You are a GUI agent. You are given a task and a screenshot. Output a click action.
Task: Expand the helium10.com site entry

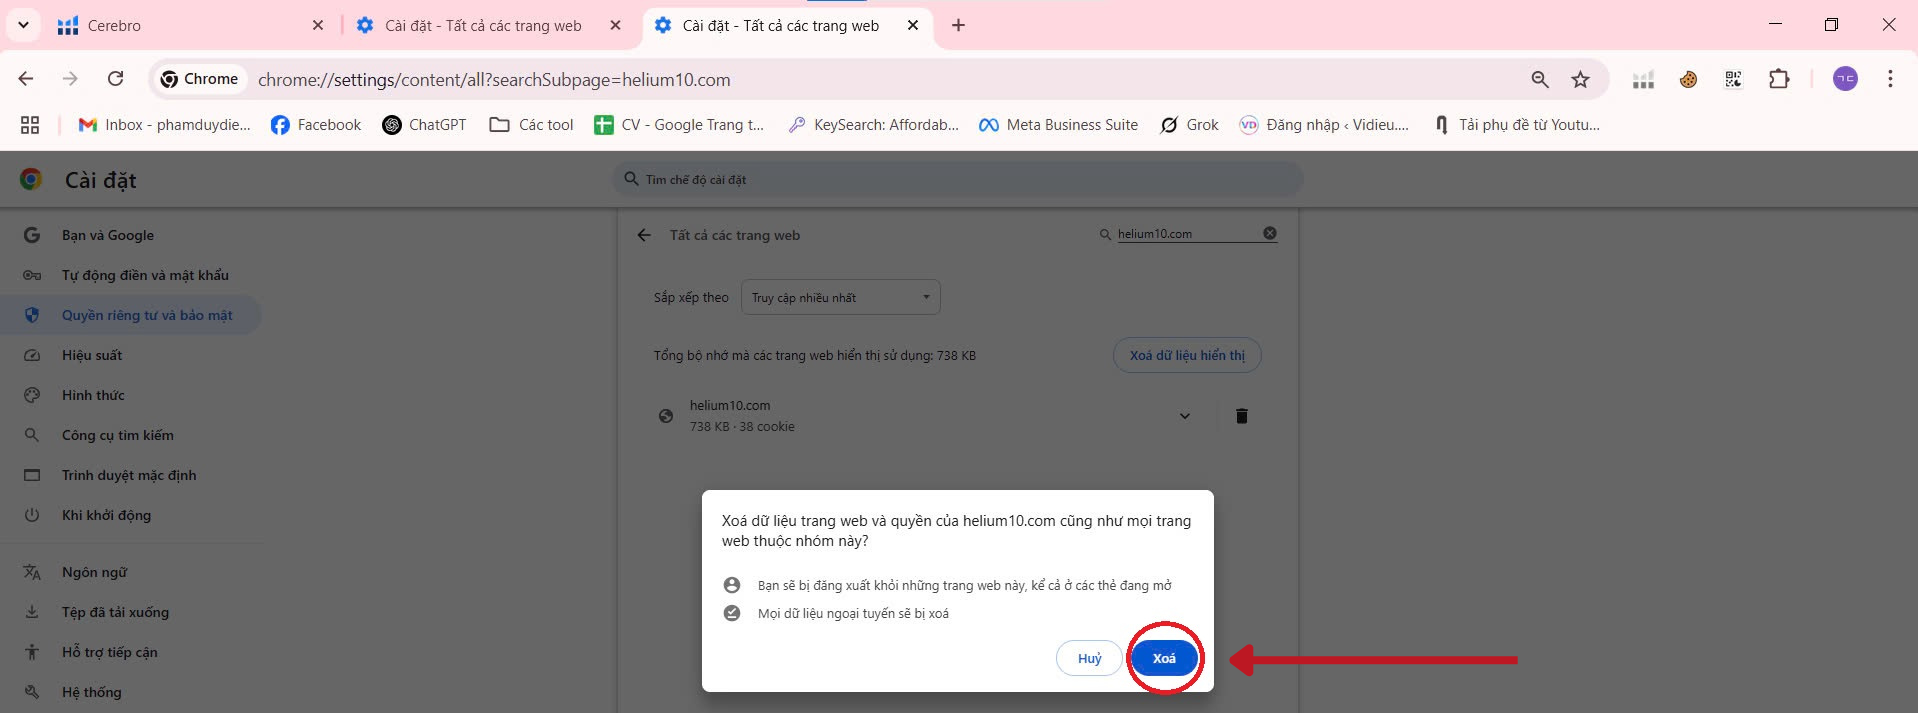(1185, 416)
